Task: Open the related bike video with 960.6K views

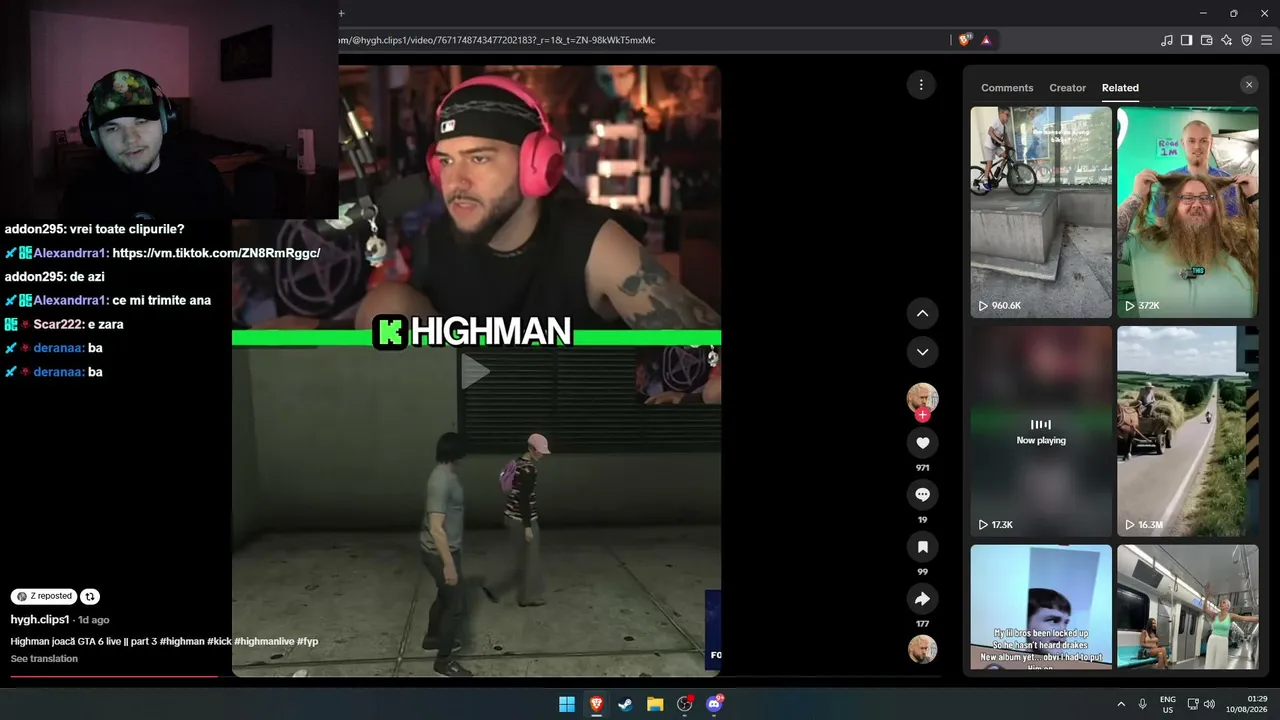Action: [x=1041, y=212]
